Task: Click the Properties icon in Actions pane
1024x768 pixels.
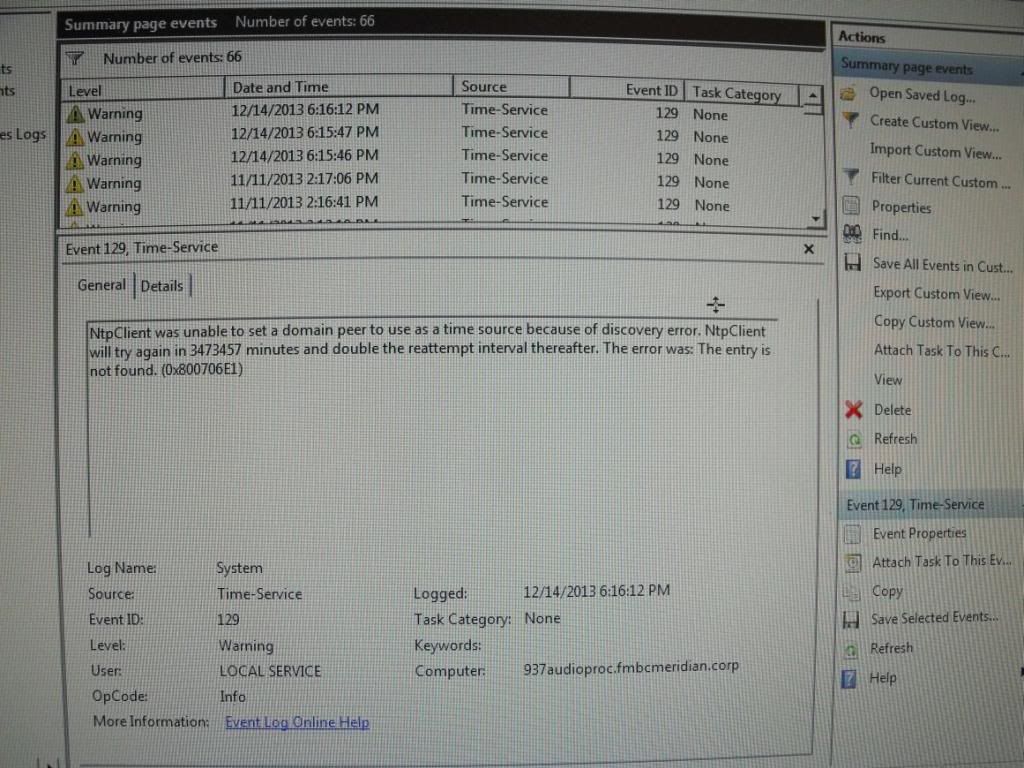Action: 851,207
